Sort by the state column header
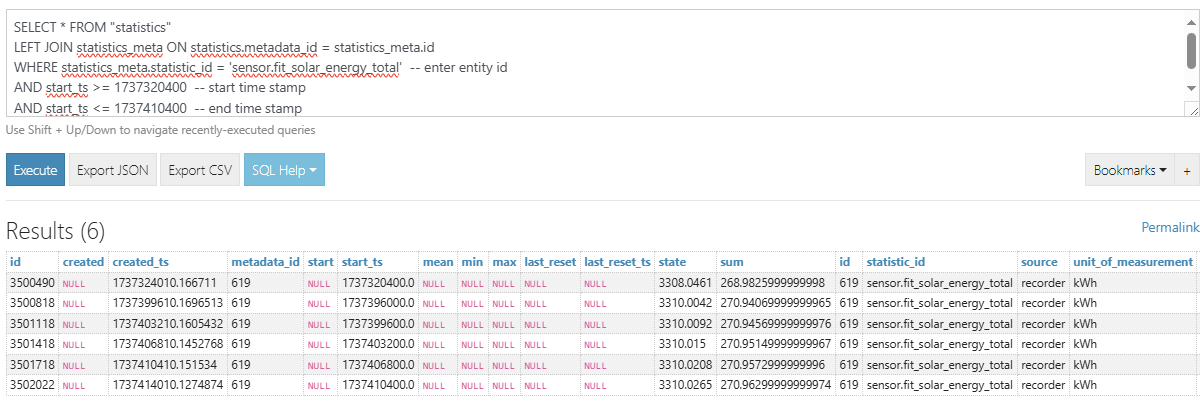The image size is (1200, 405). point(672,262)
